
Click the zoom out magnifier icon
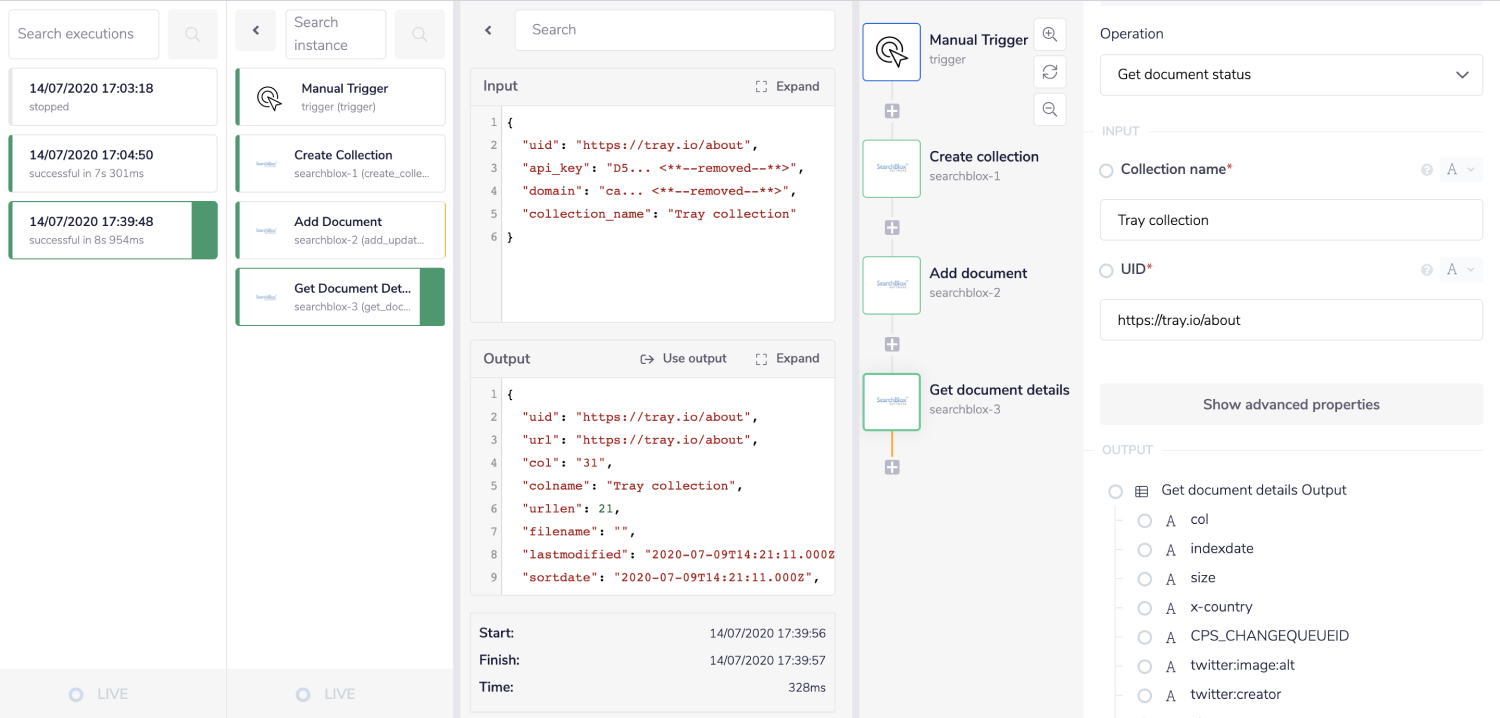(x=1049, y=109)
